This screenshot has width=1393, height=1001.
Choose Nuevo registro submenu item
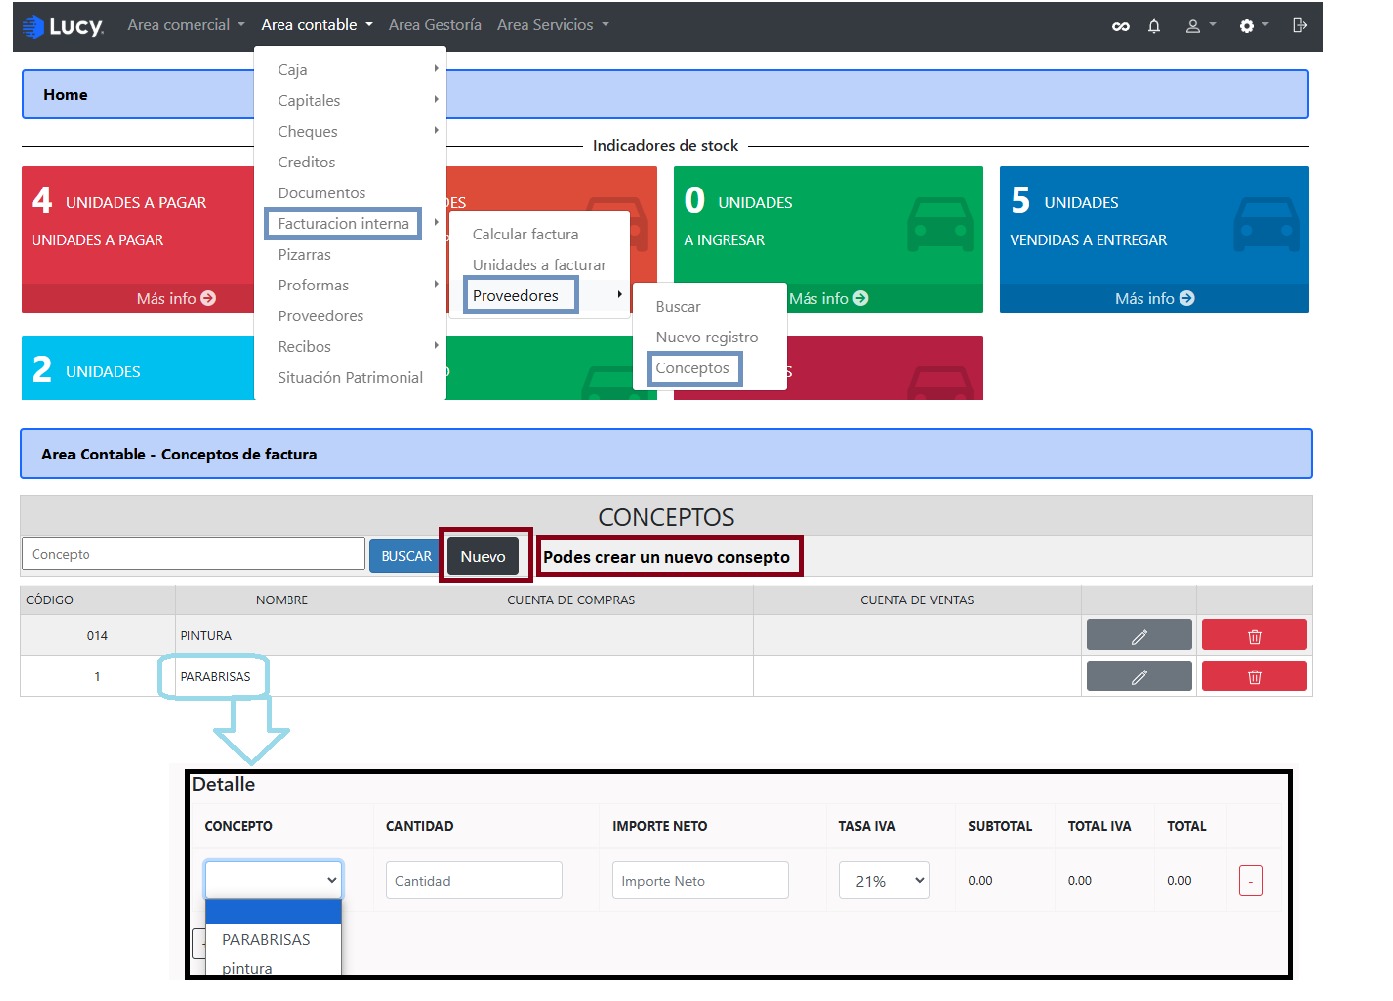tap(707, 338)
